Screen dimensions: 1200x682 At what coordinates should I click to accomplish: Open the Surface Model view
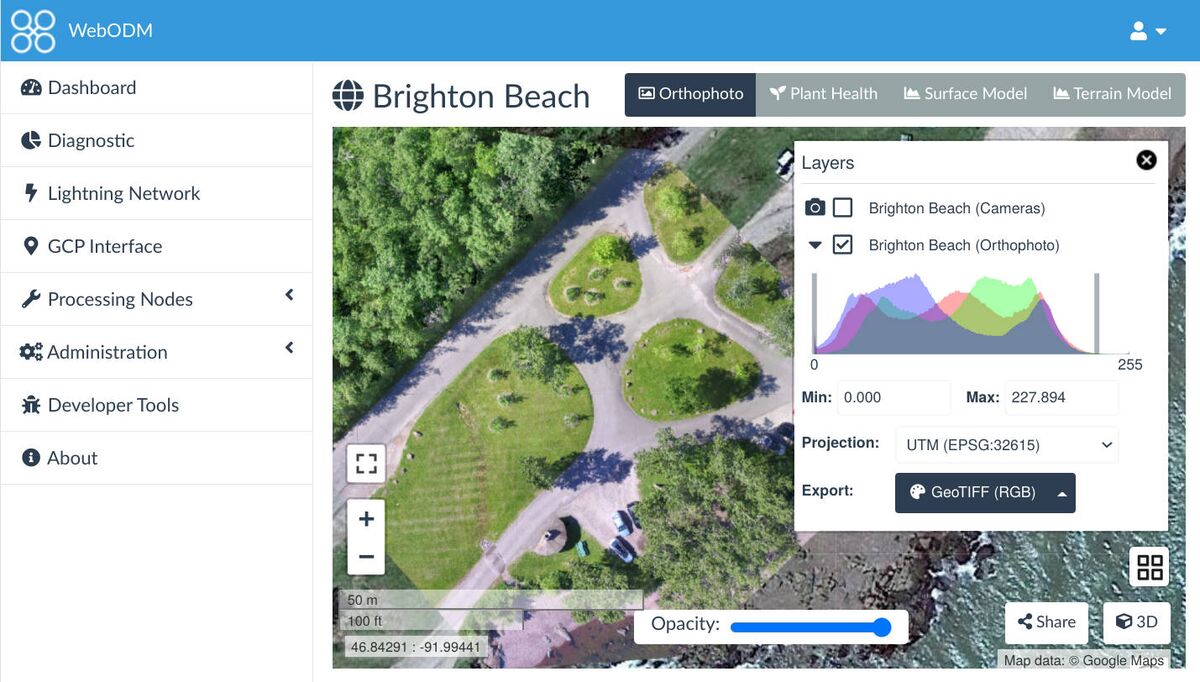point(964,93)
